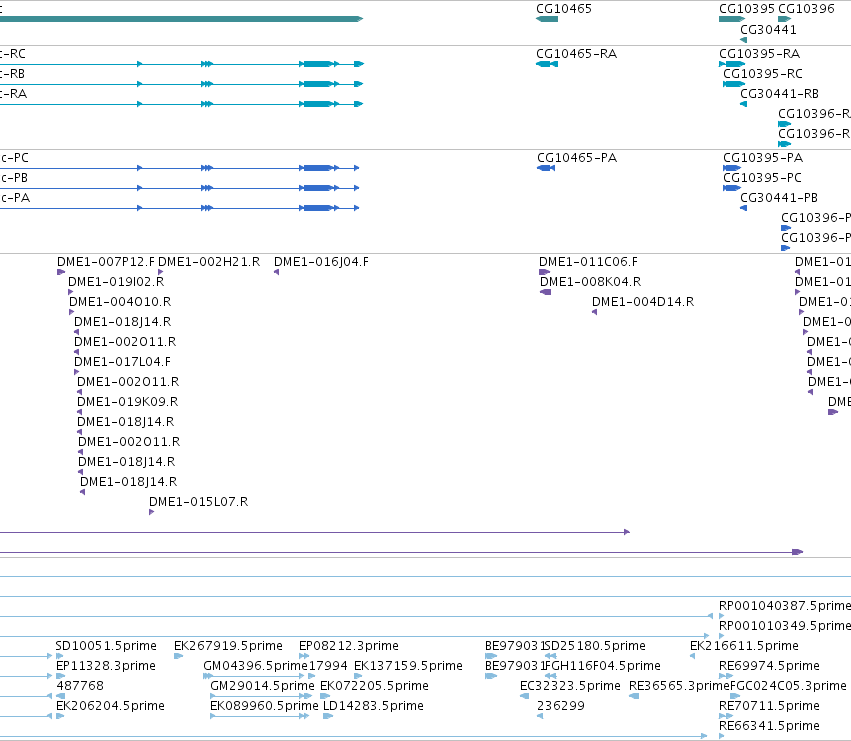Click feature DME1-004O10.R

click(x=120, y=302)
